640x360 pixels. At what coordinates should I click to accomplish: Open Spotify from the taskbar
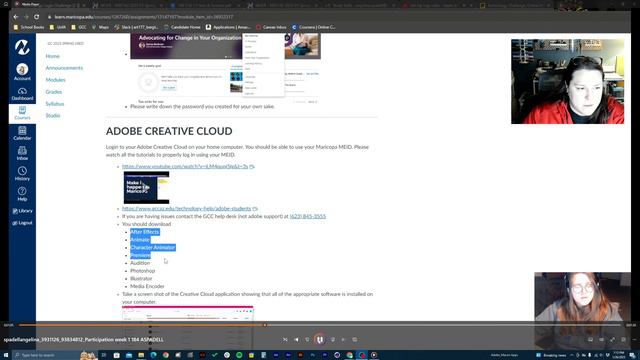[239, 355]
